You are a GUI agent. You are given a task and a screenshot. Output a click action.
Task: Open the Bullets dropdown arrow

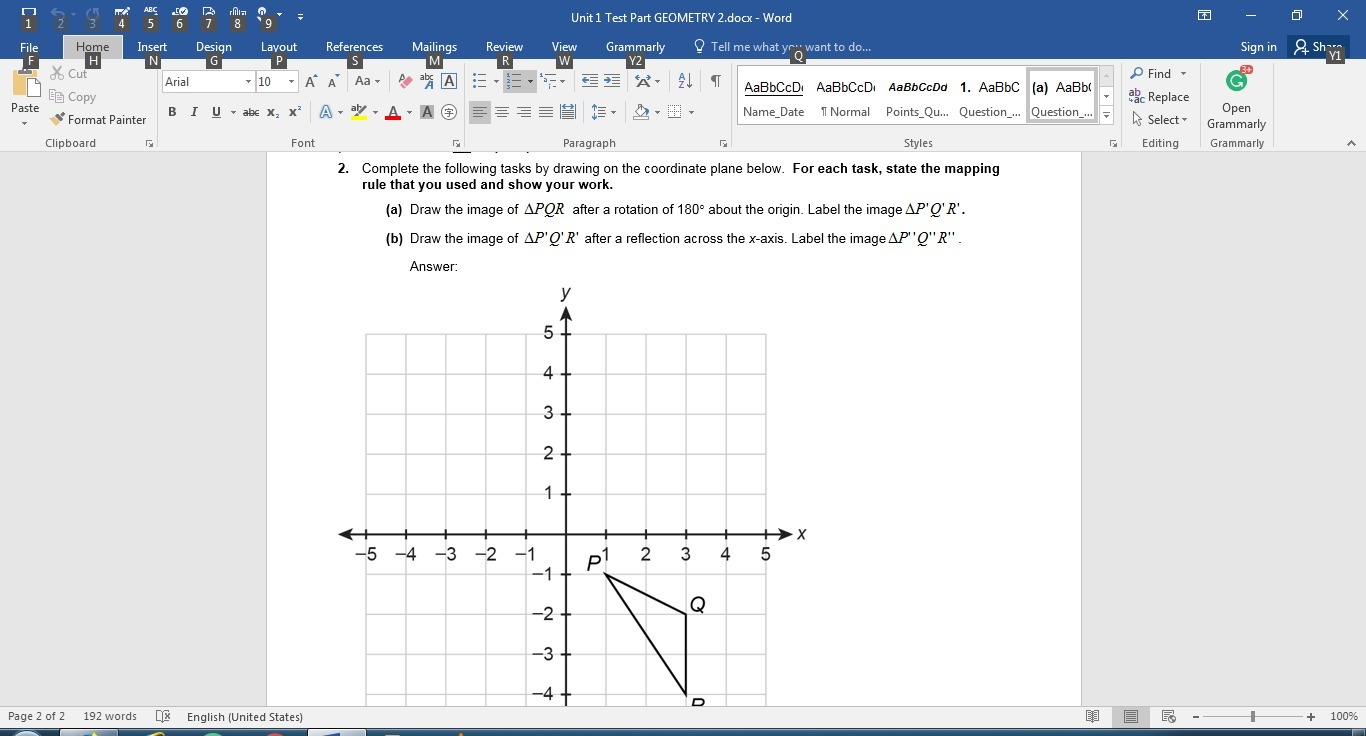496,81
